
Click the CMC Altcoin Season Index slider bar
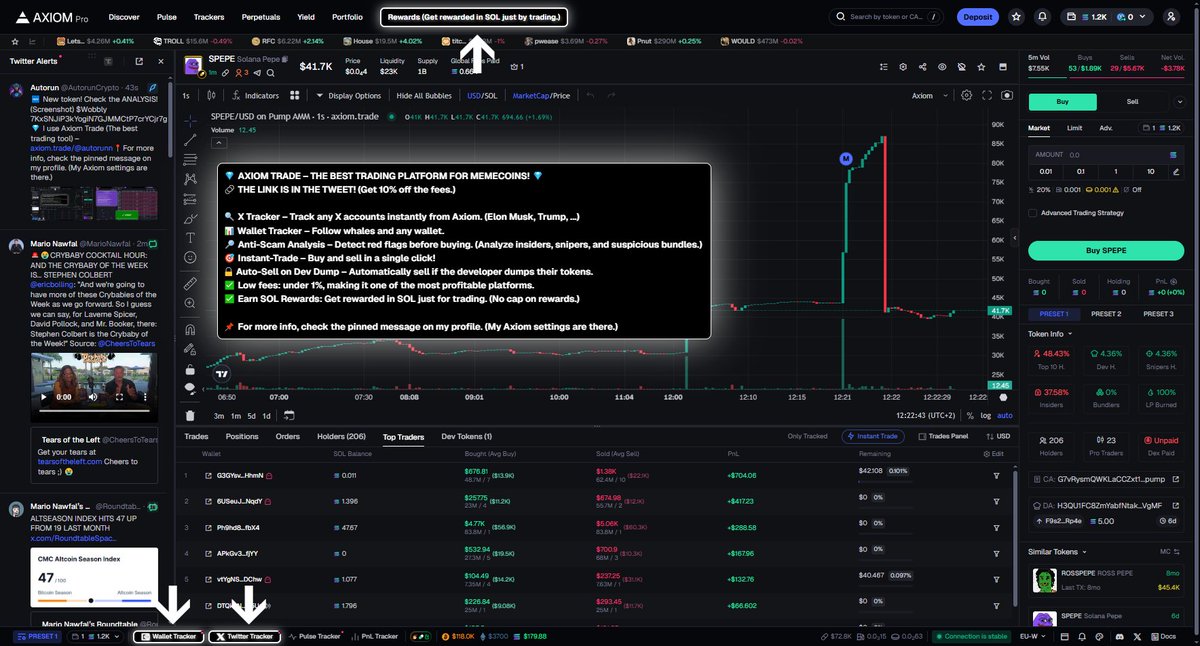pyautogui.click(x=92, y=600)
